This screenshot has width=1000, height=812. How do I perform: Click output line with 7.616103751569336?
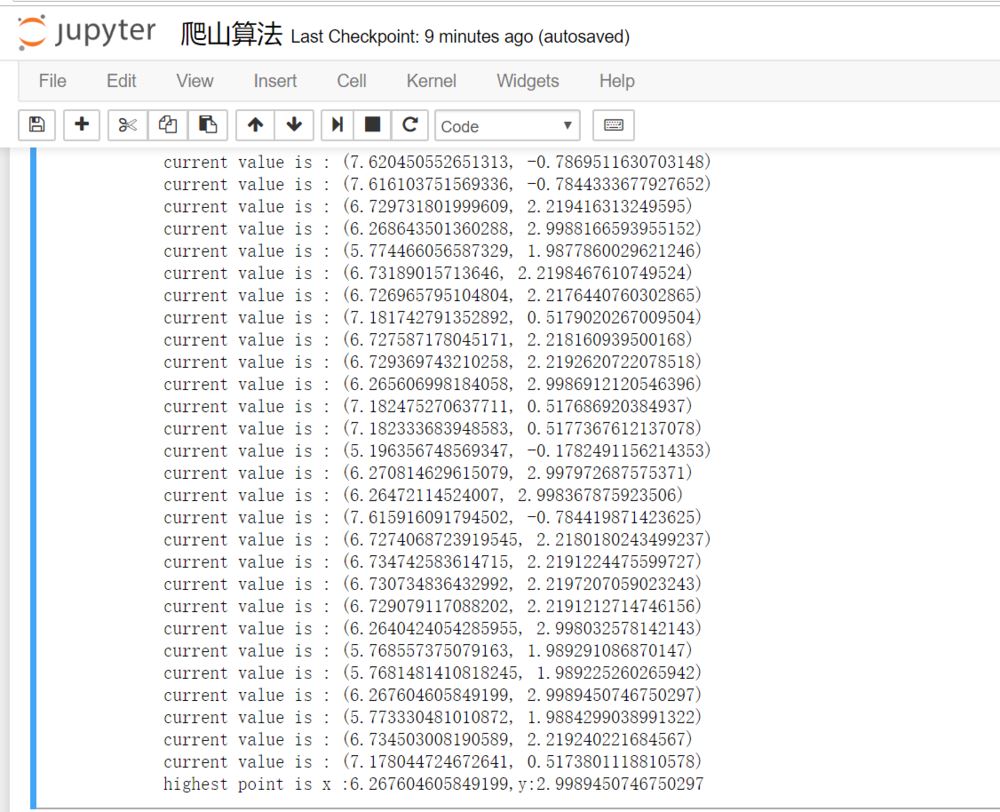pos(437,184)
